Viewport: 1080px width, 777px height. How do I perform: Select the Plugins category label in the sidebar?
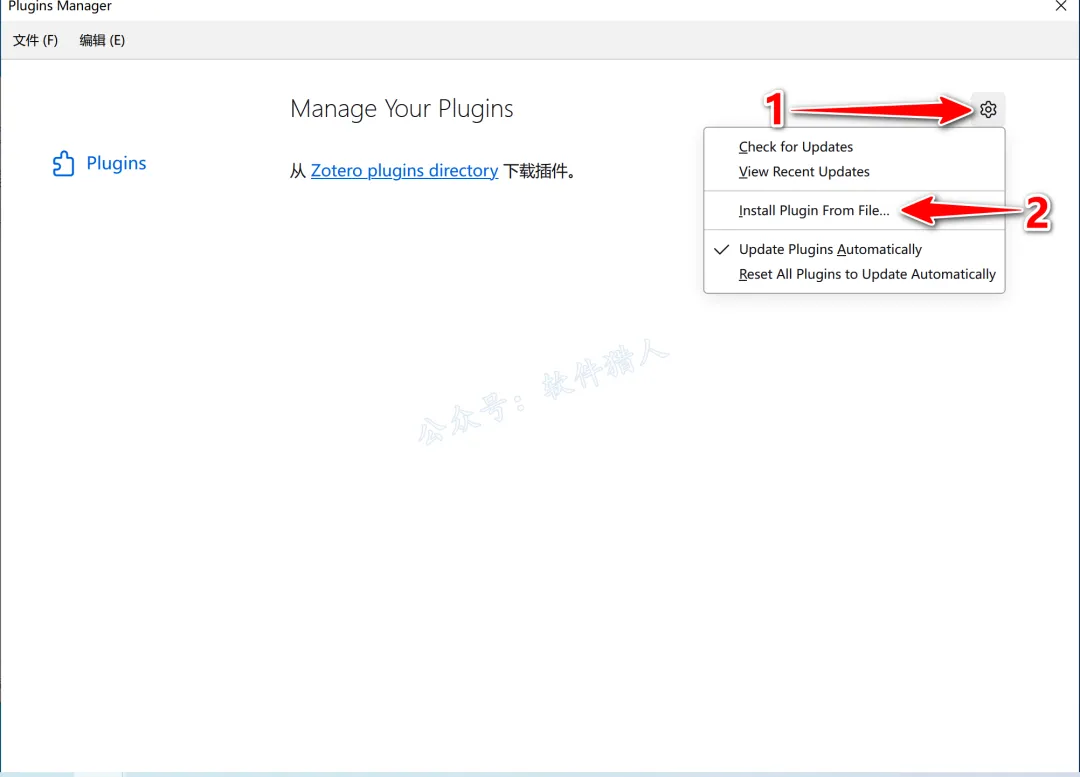116,163
